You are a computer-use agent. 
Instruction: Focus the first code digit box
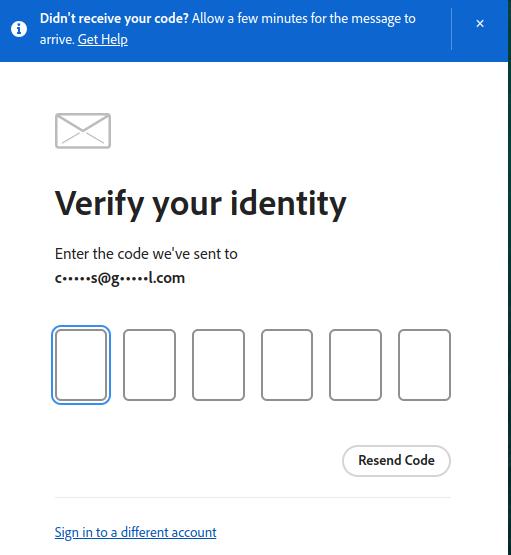(81, 365)
